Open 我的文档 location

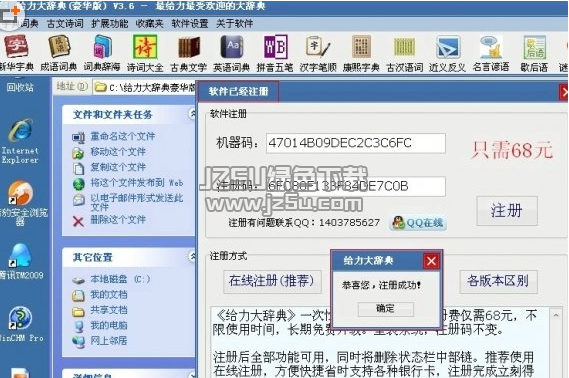coord(109,295)
